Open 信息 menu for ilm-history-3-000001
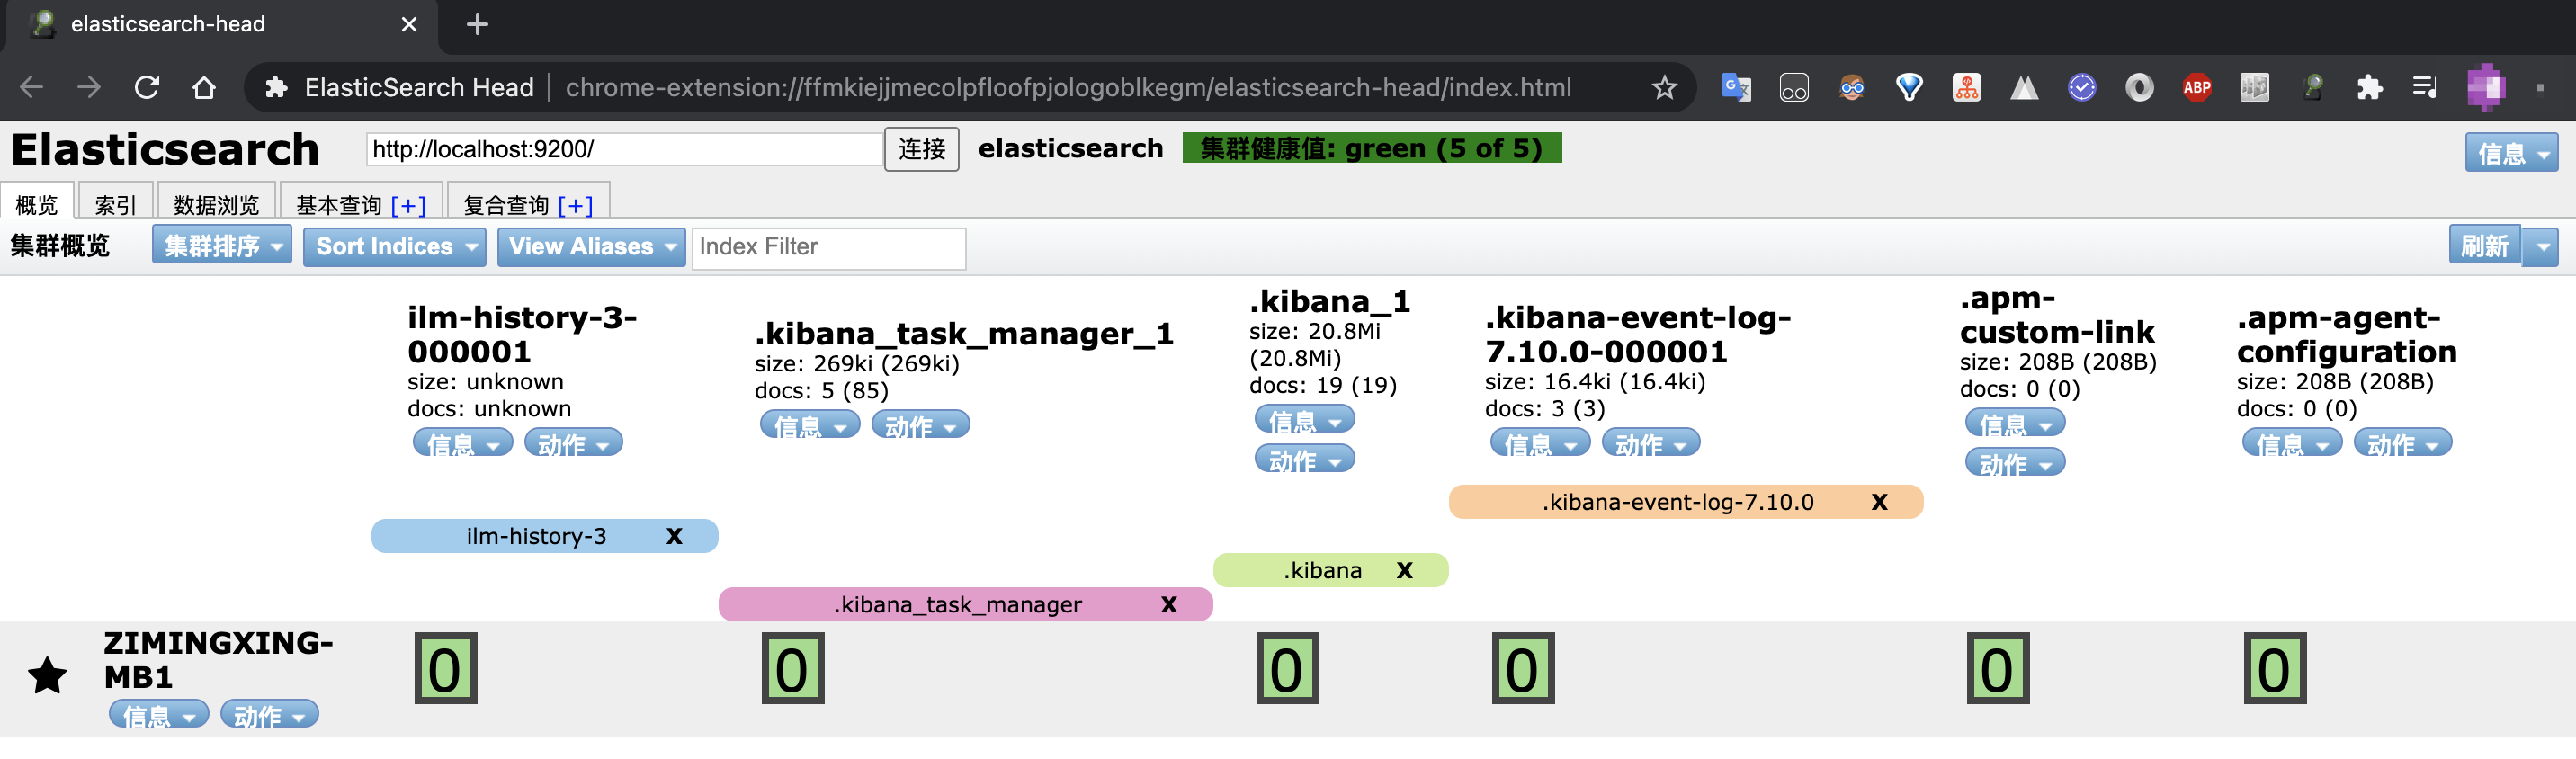The height and width of the screenshot is (759, 2576). point(463,443)
